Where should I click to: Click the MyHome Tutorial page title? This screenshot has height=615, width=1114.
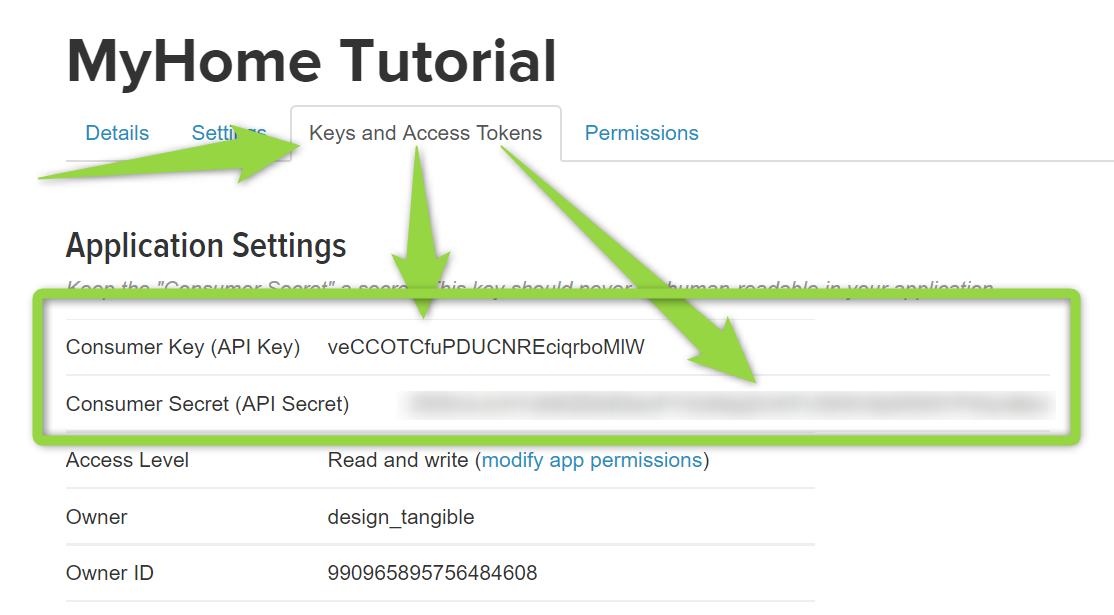click(311, 61)
